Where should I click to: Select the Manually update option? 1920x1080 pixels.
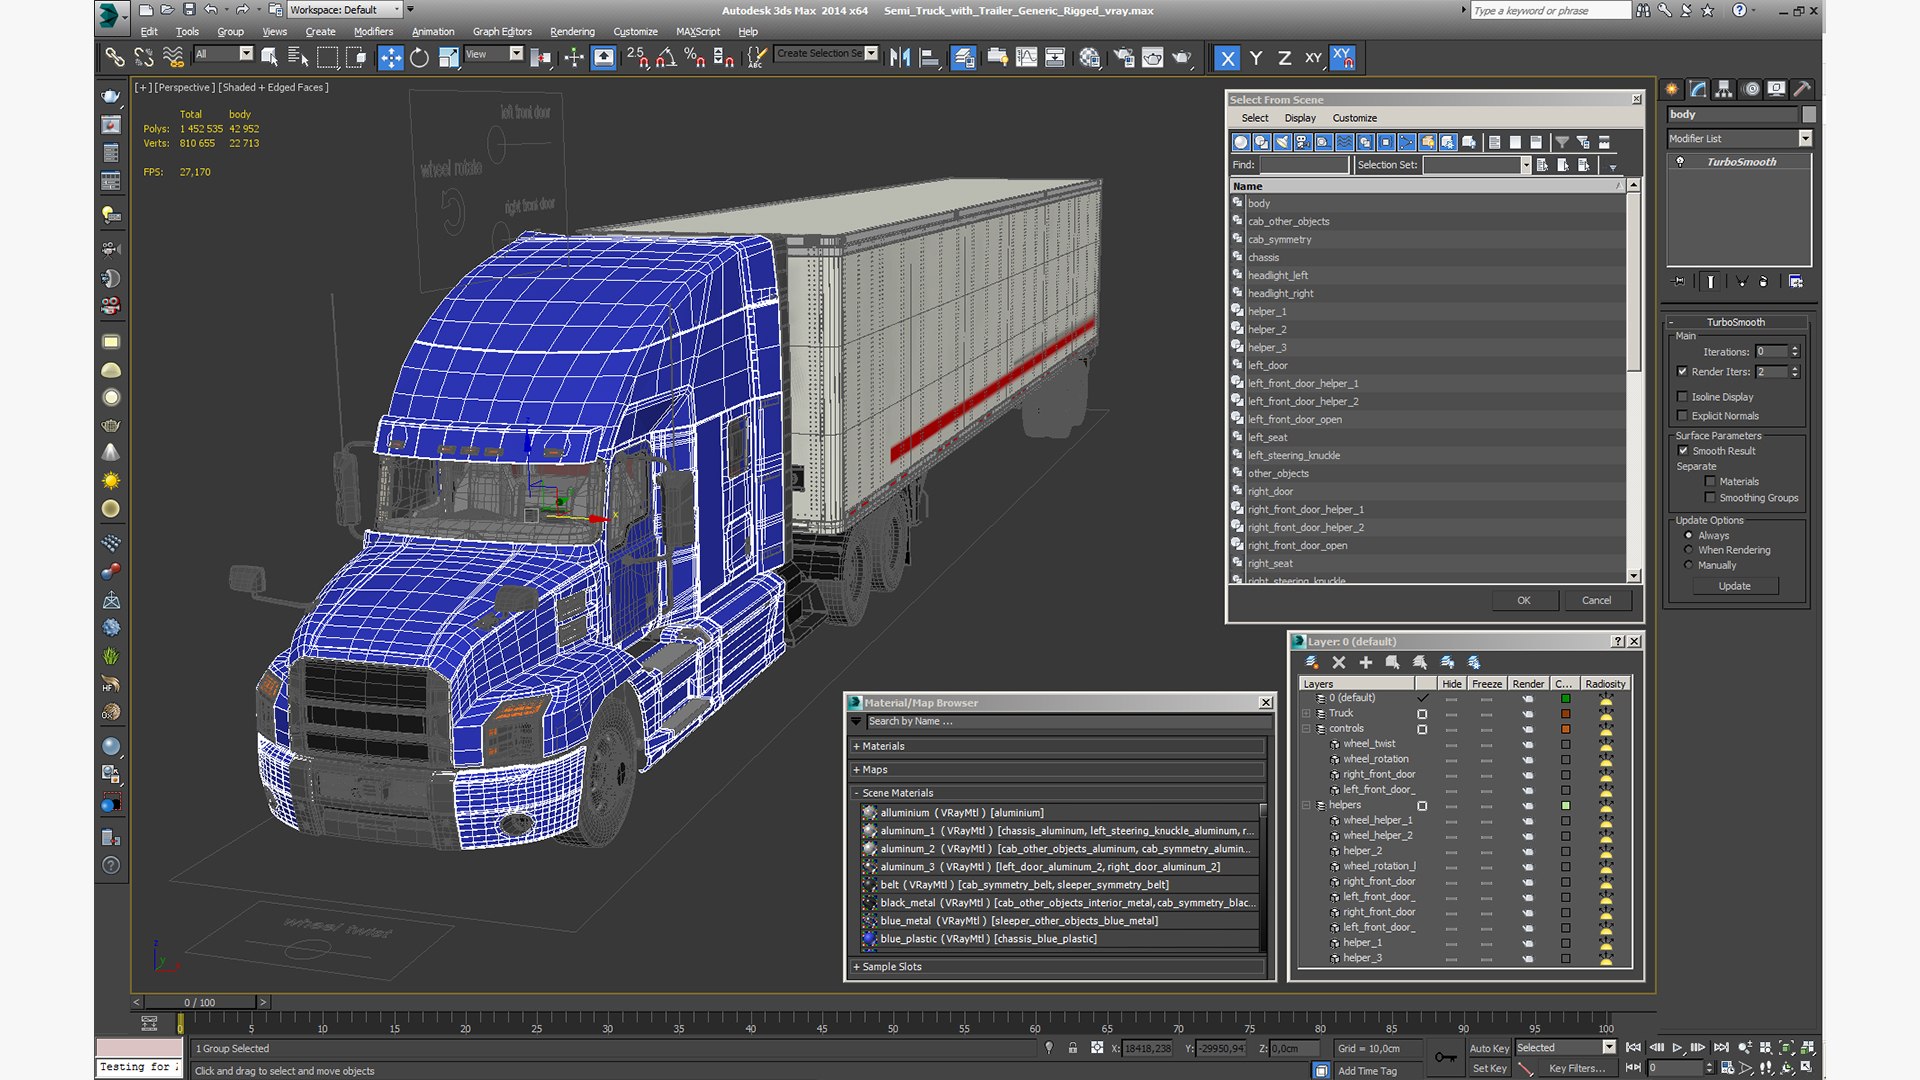(1689, 565)
